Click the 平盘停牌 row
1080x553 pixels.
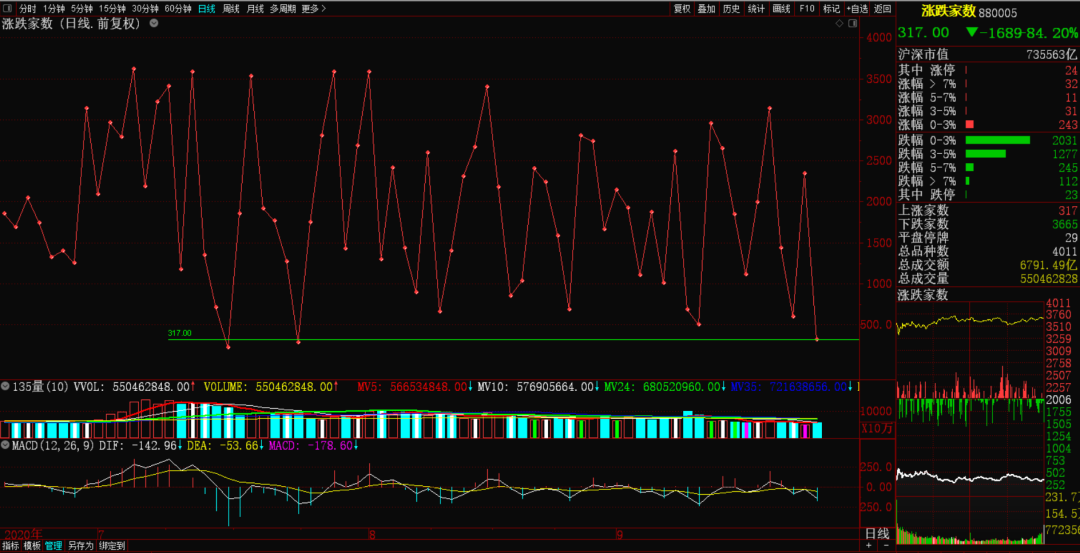[988, 238]
